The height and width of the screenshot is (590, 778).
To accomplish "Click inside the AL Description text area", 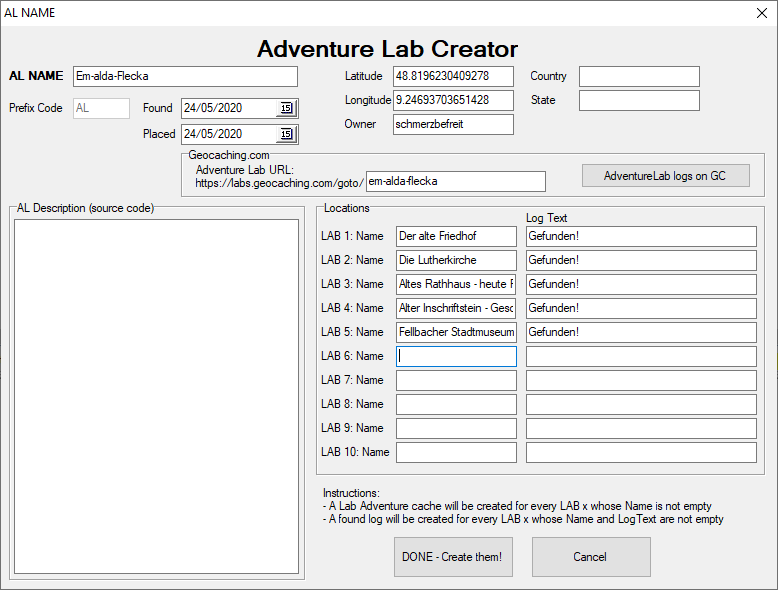I will [x=156, y=396].
